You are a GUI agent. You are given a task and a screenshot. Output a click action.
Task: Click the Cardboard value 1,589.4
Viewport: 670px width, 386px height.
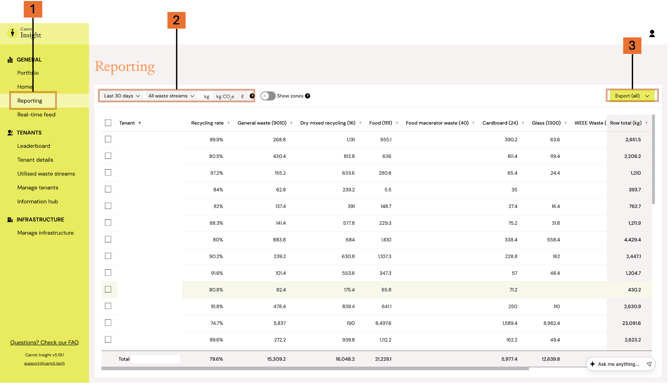510,323
